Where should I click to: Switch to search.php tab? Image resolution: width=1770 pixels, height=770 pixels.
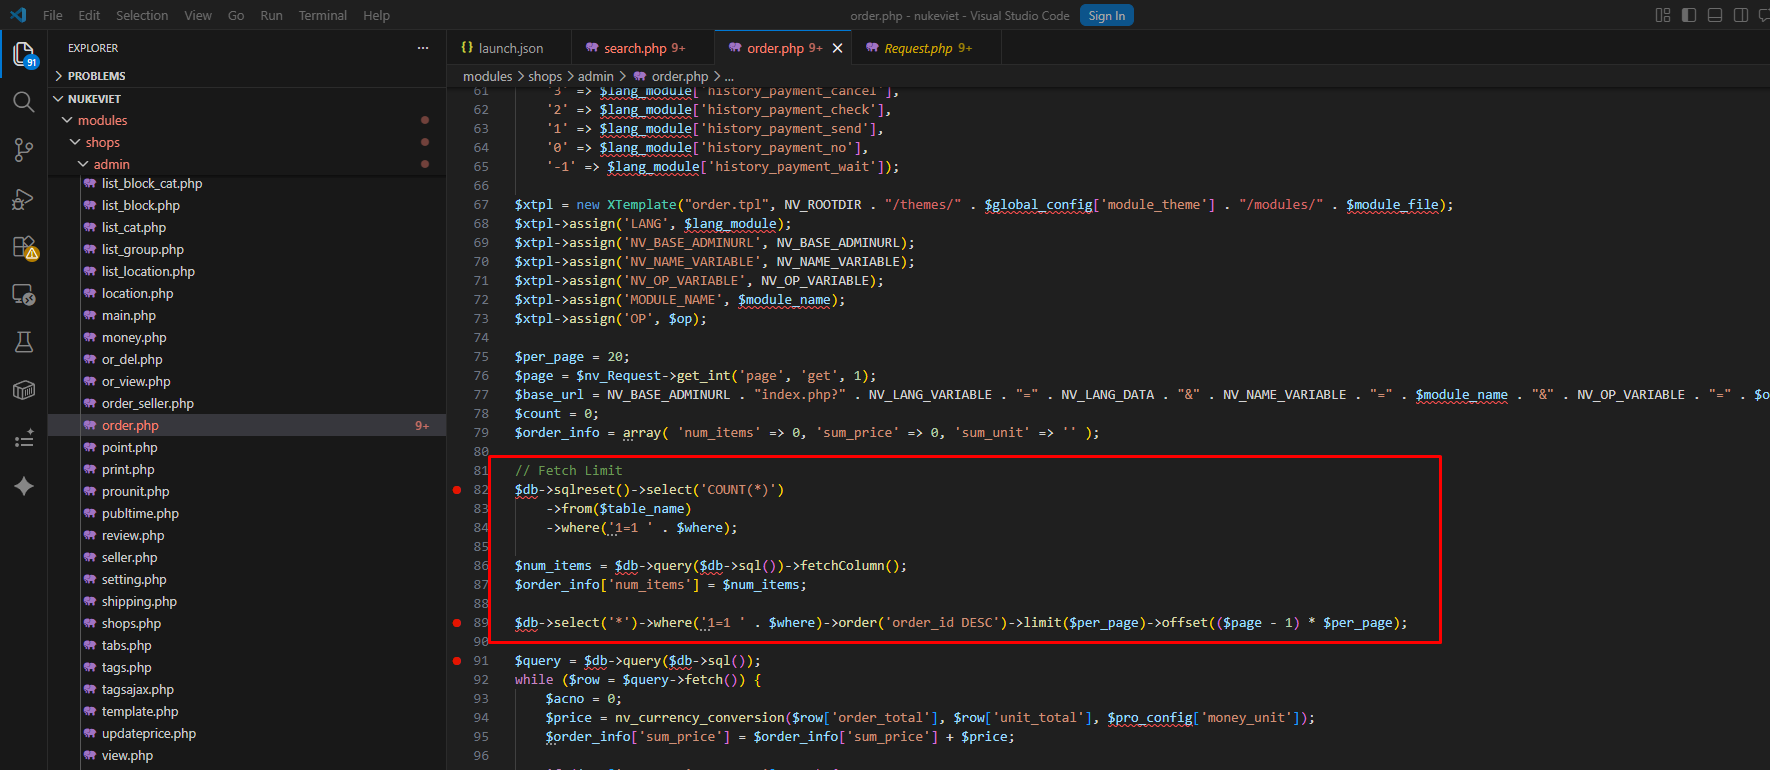tap(642, 48)
